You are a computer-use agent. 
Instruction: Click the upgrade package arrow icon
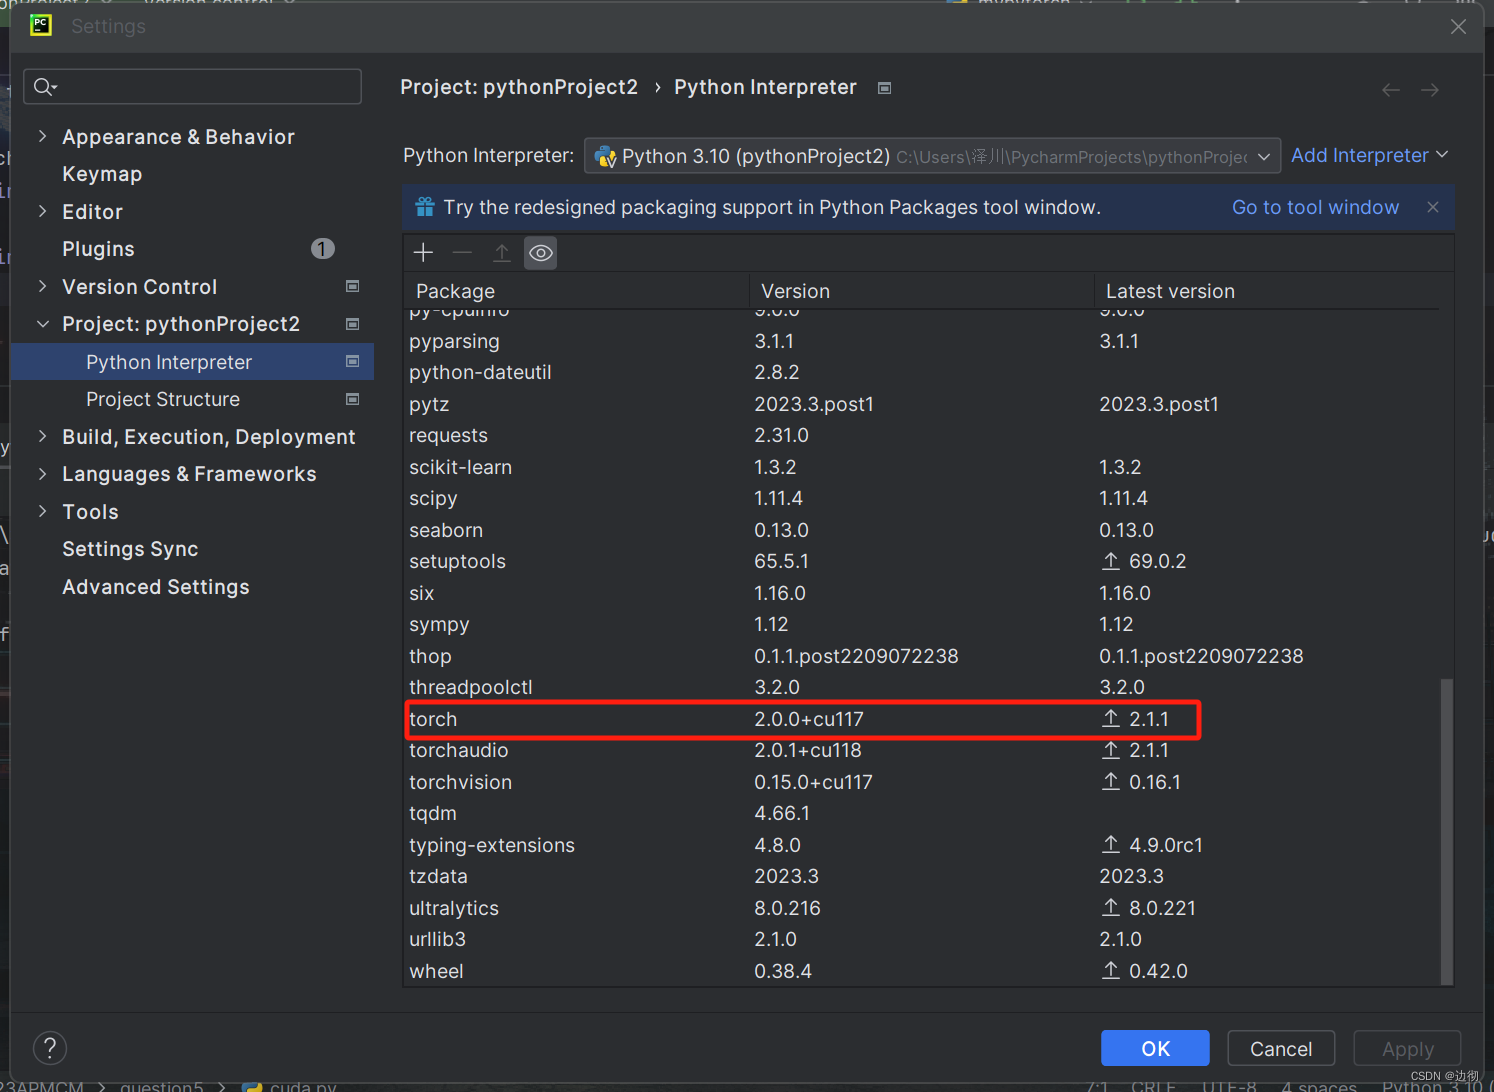click(502, 253)
